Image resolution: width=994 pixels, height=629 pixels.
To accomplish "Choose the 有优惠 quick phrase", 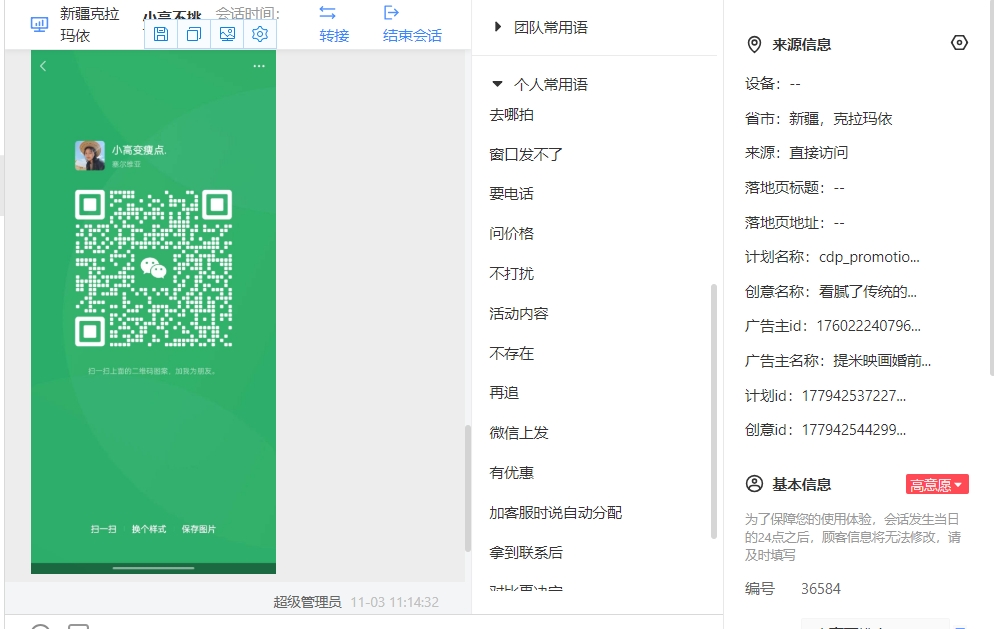I will [512, 472].
